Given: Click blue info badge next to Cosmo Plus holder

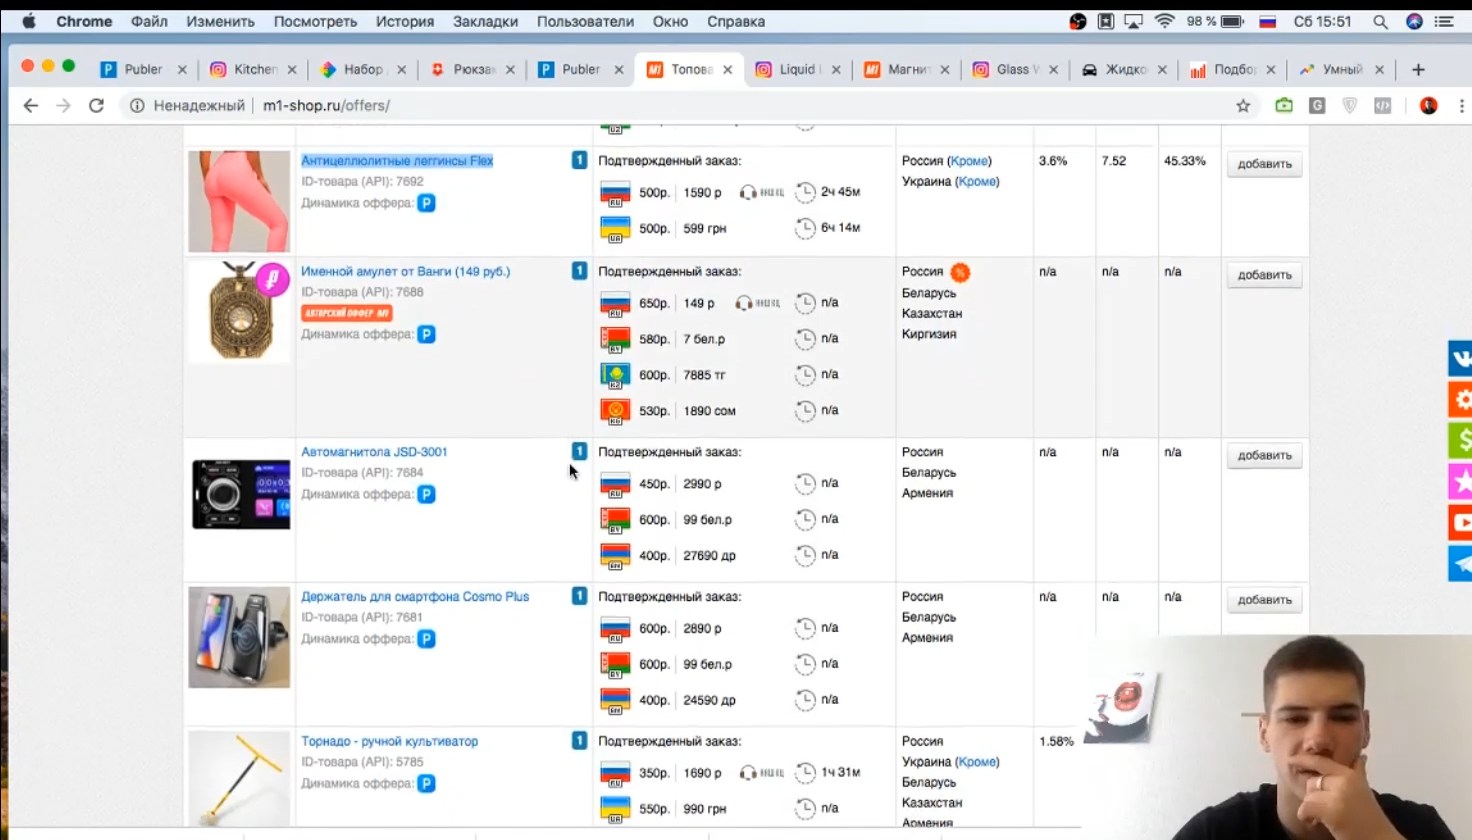Looking at the screenshot, I should tap(579, 596).
